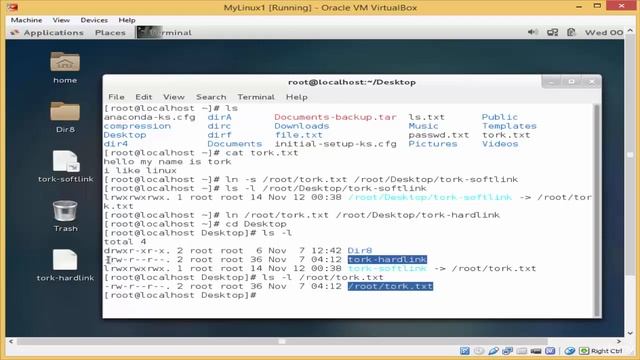Click the terminal vertical scrollbar
Image resolution: width=640 pixels, height=360 pixels.
coord(597,210)
